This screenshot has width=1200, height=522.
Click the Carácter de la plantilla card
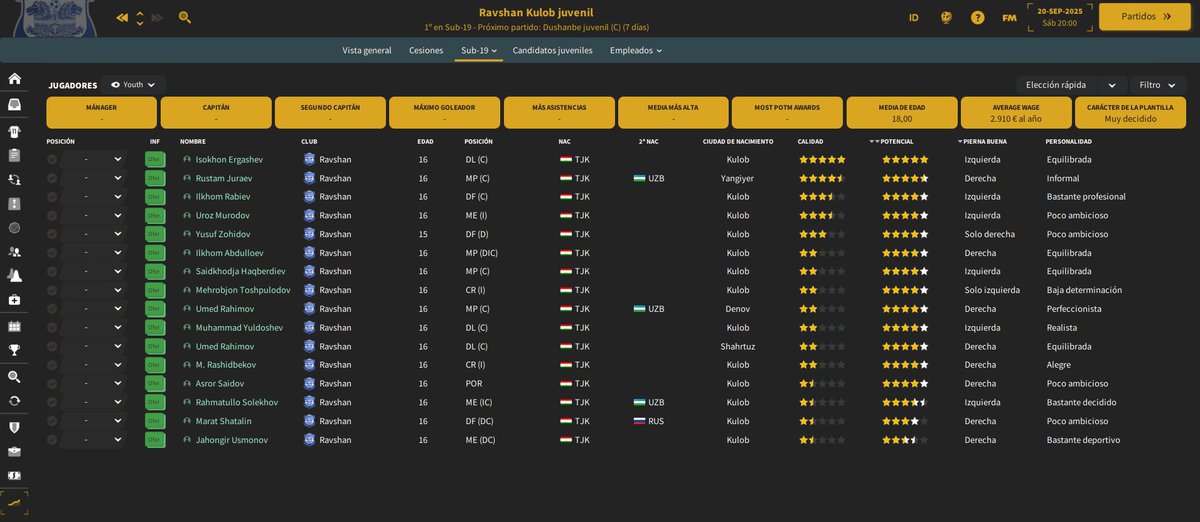(1131, 112)
